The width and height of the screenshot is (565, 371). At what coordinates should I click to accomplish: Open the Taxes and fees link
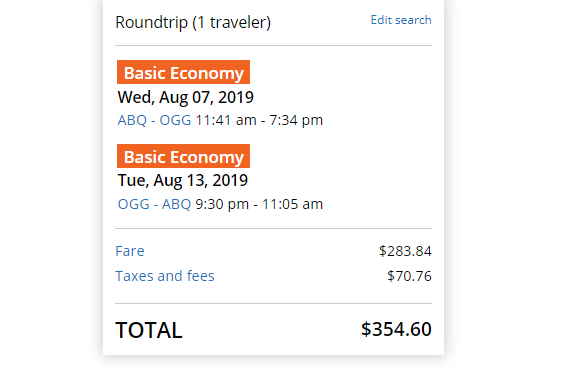[165, 276]
